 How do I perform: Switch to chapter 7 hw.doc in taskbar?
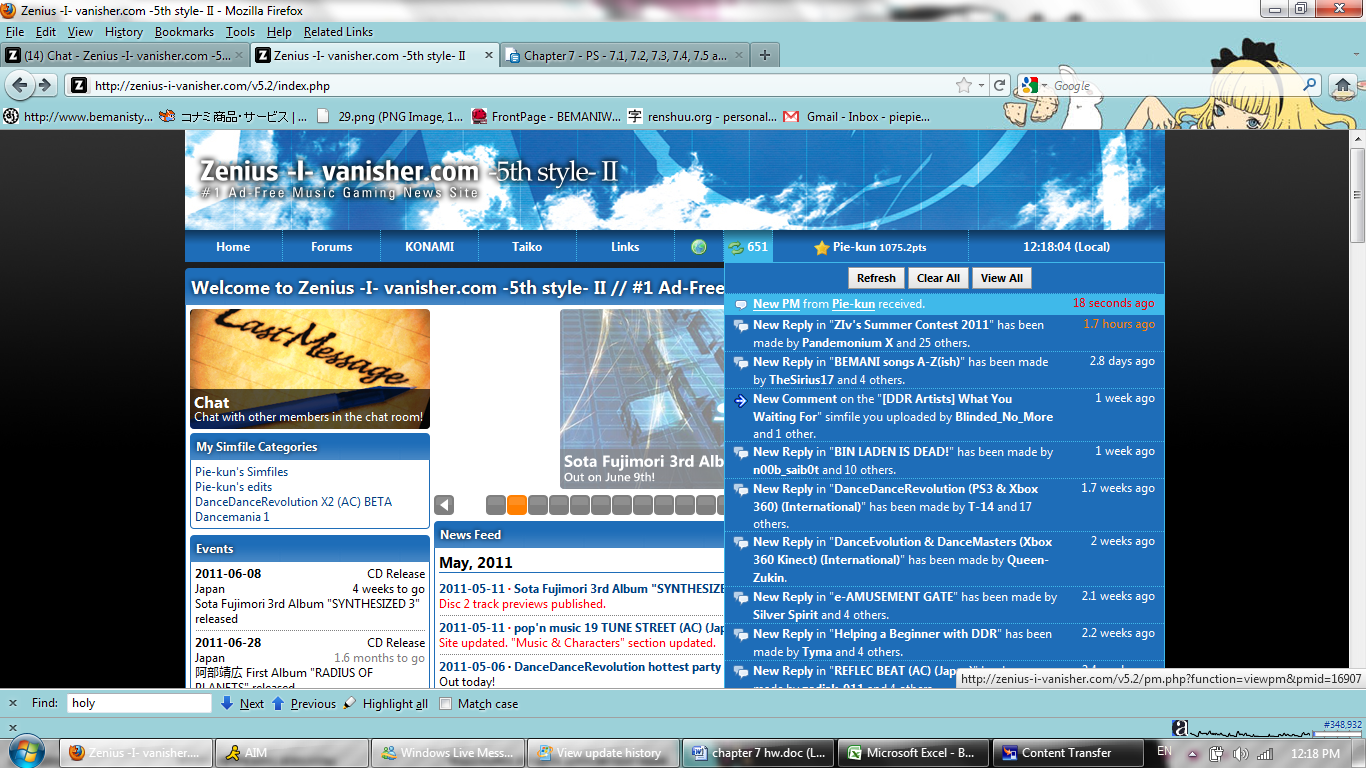coord(758,753)
